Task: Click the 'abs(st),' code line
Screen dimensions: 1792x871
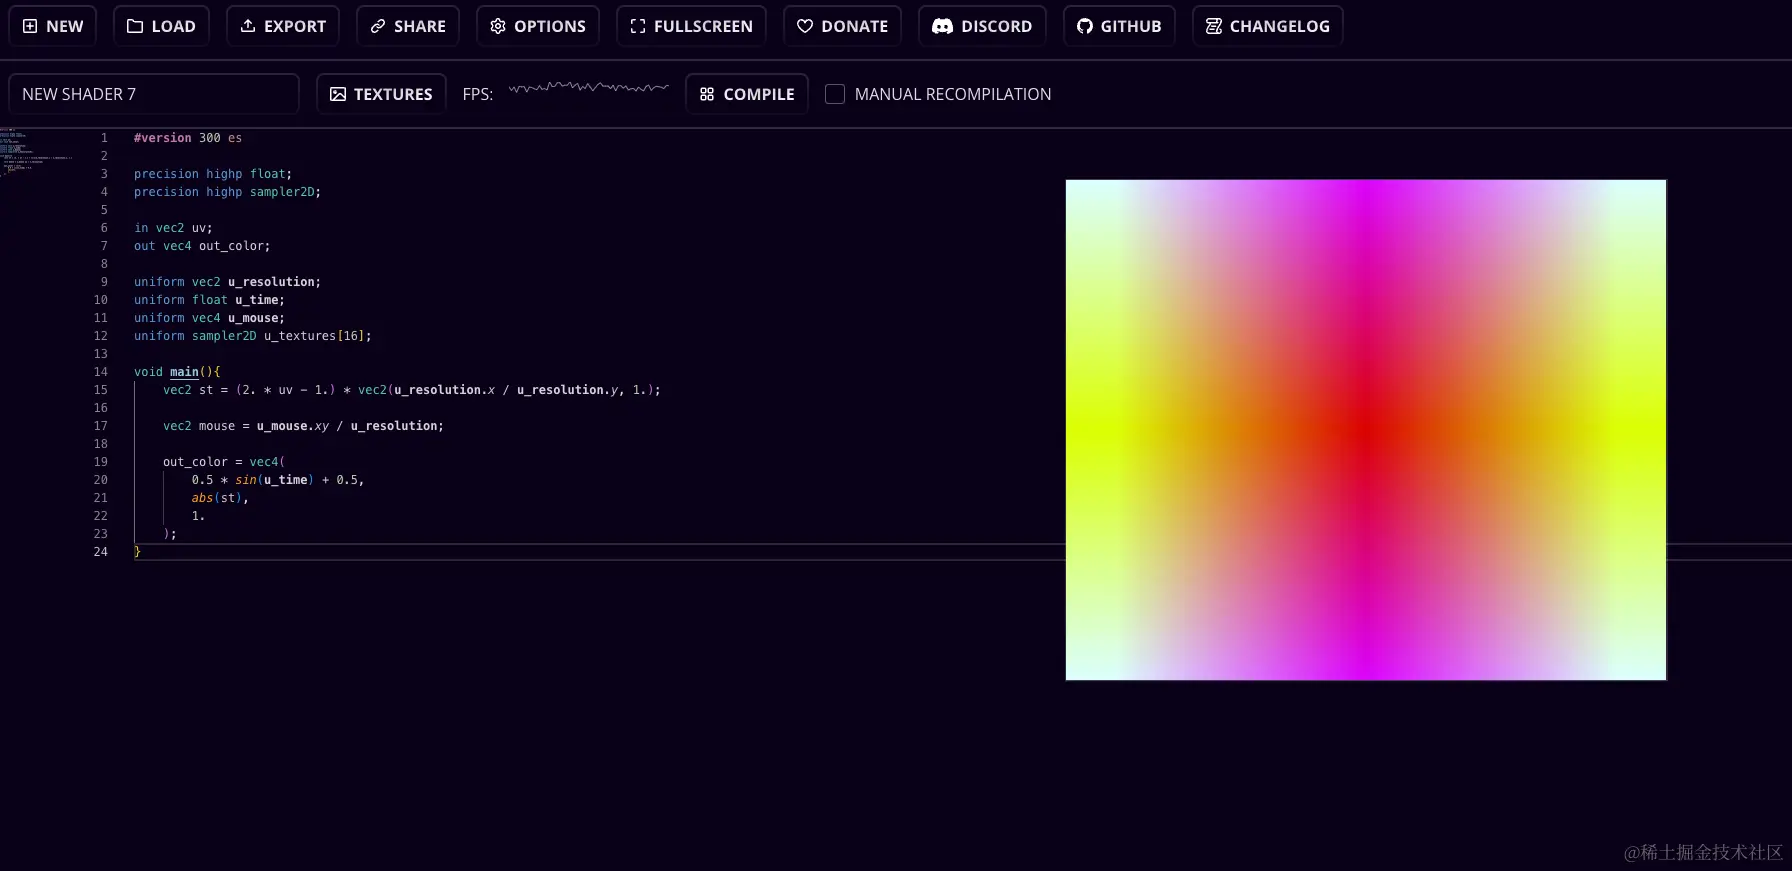Action: tap(220, 498)
